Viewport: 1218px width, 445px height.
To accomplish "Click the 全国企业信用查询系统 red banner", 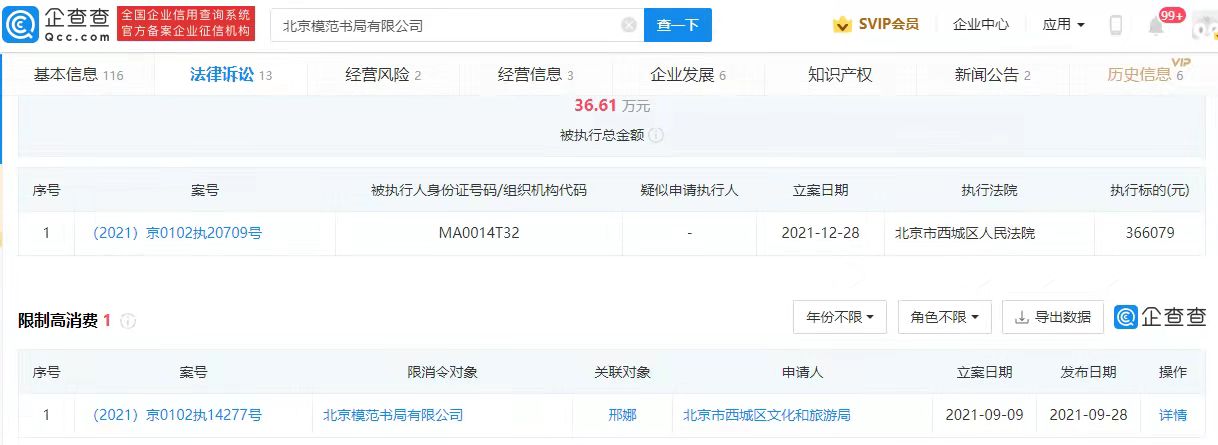I will 186,24.
